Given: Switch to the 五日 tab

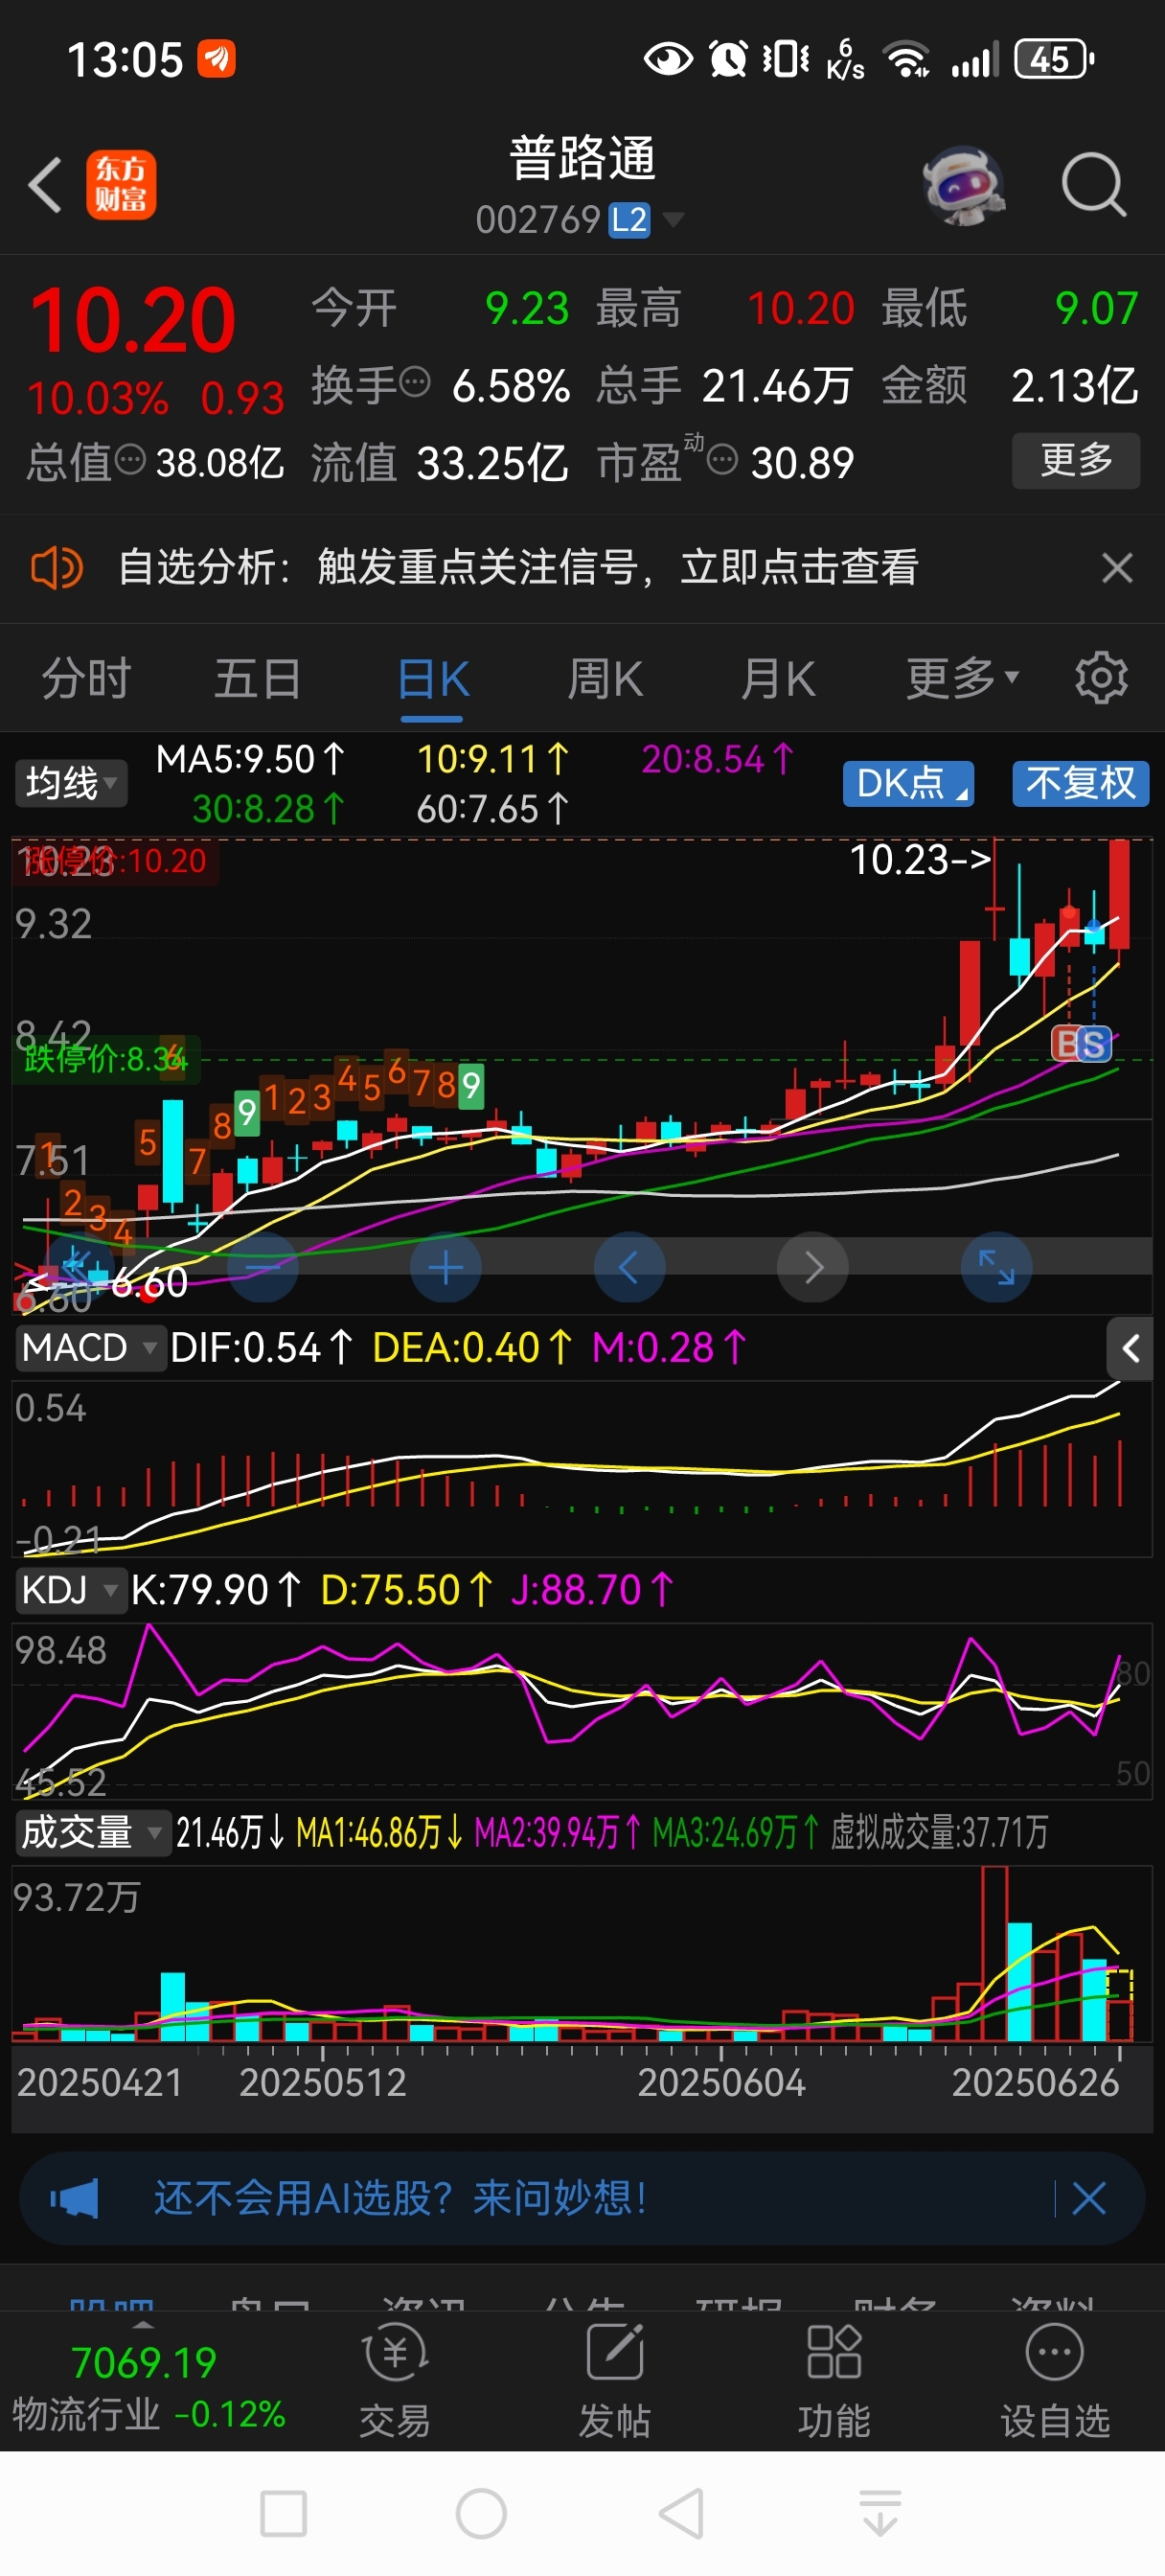Looking at the screenshot, I should [257, 679].
